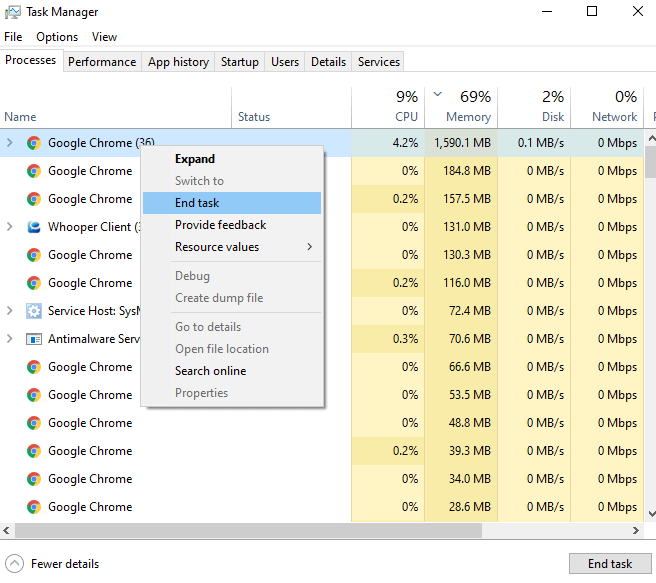Choose Provide feedback in context menu

[x=232, y=225]
